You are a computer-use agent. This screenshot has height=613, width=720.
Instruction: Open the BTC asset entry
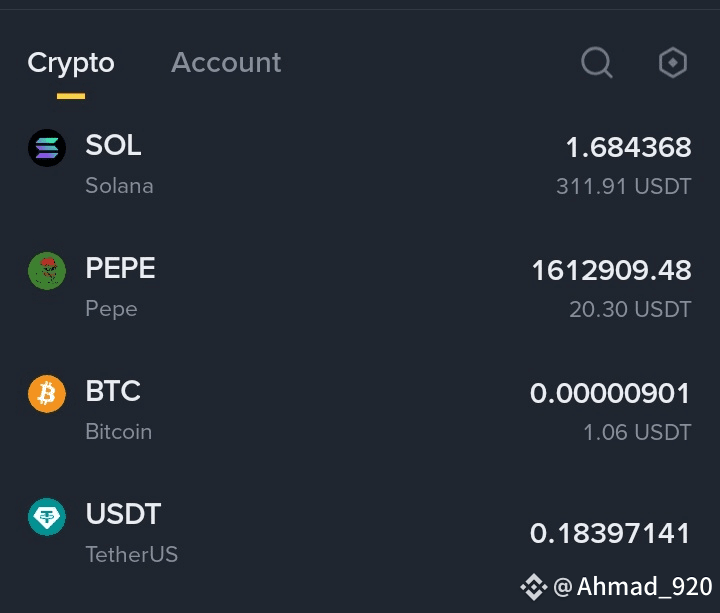(360, 411)
